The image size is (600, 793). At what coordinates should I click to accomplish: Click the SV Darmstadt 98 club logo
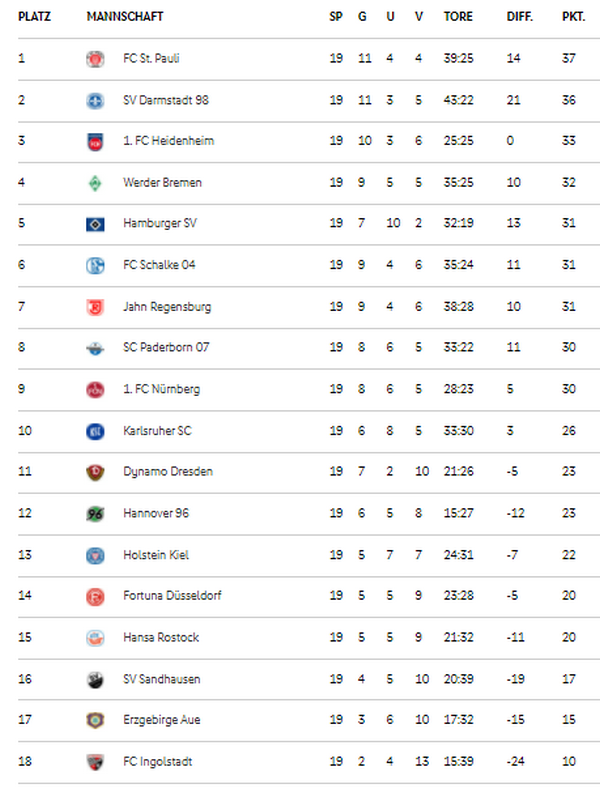pos(95,101)
